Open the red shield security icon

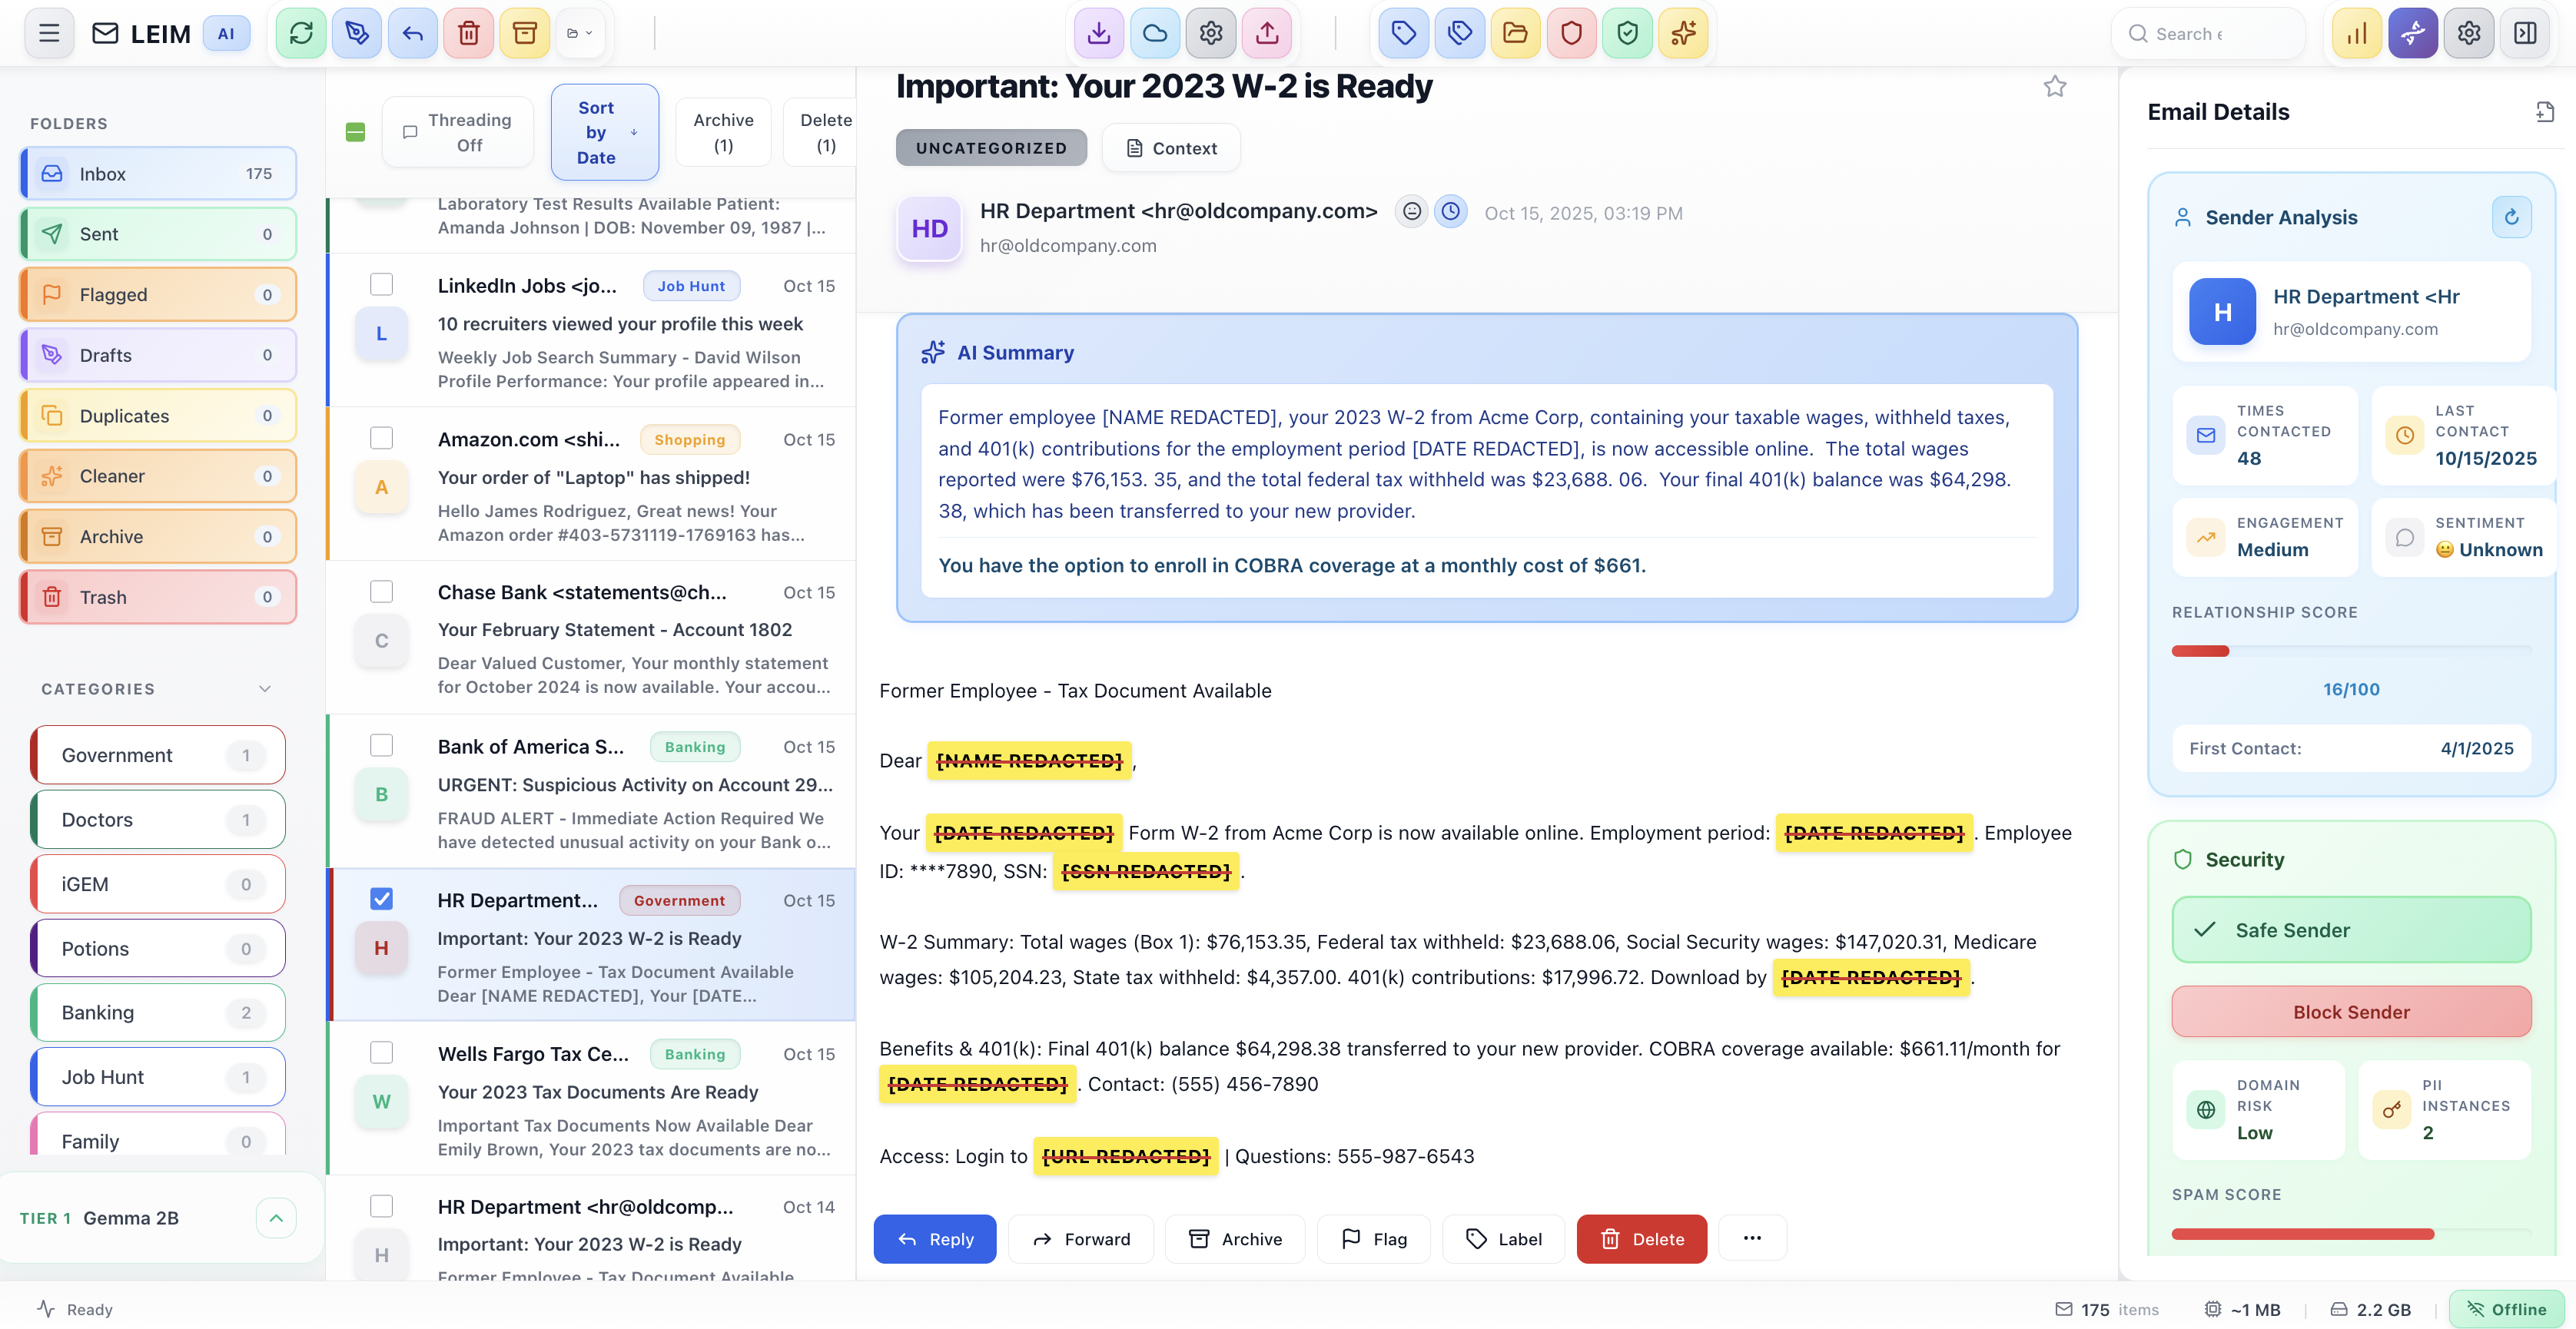[1571, 33]
